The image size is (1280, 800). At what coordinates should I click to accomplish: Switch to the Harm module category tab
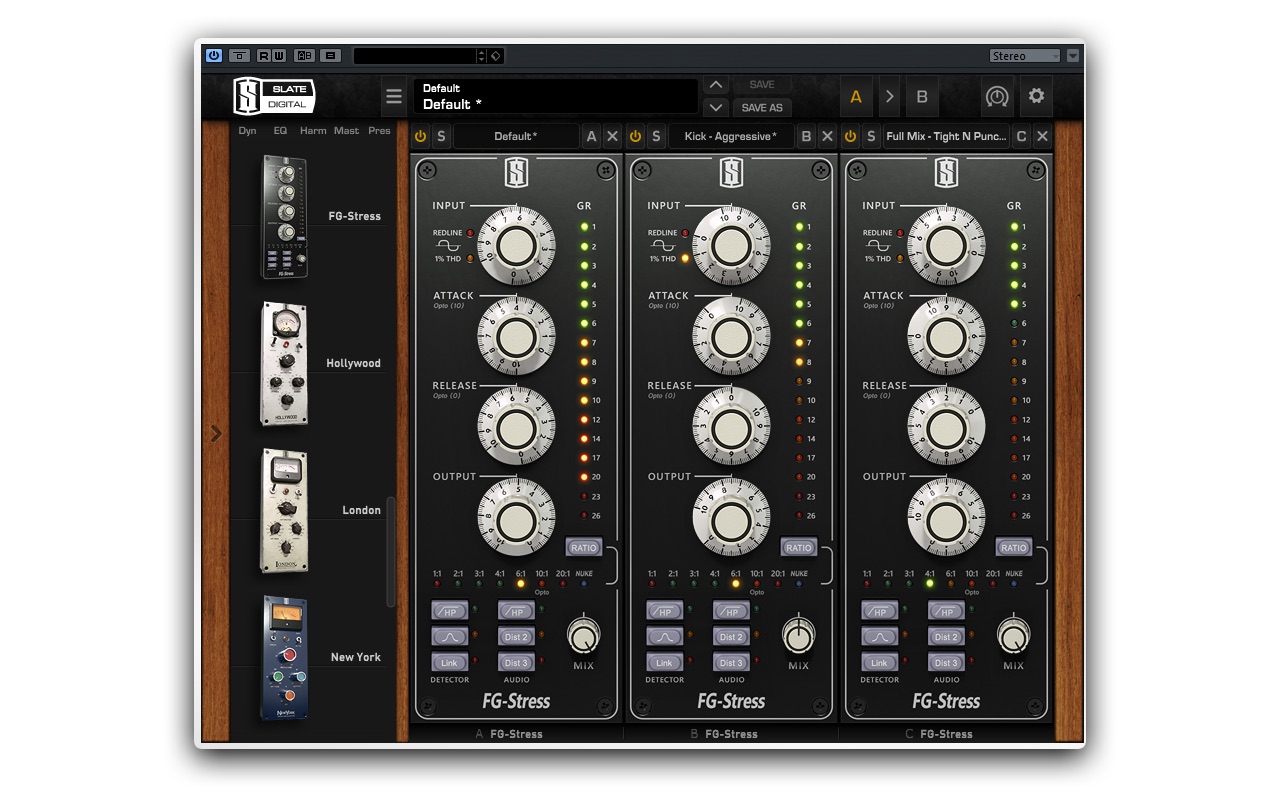(x=313, y=131)
